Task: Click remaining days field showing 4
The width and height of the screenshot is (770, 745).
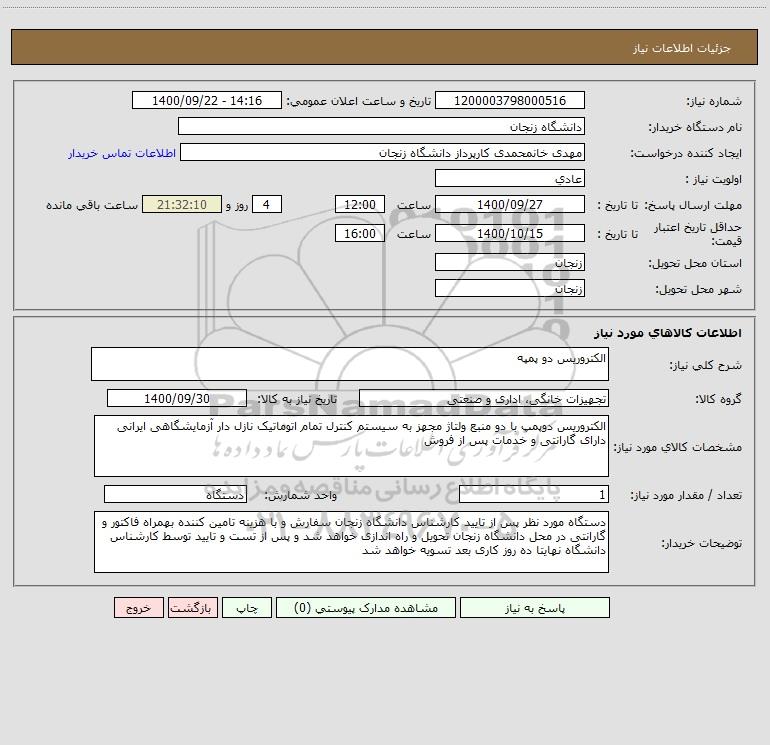Action: tap(267, 204)
